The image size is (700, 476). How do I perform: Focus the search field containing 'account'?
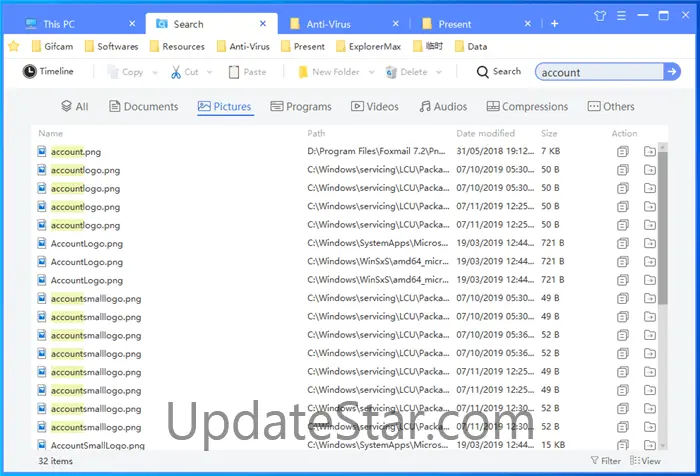(x=600, y=72)
